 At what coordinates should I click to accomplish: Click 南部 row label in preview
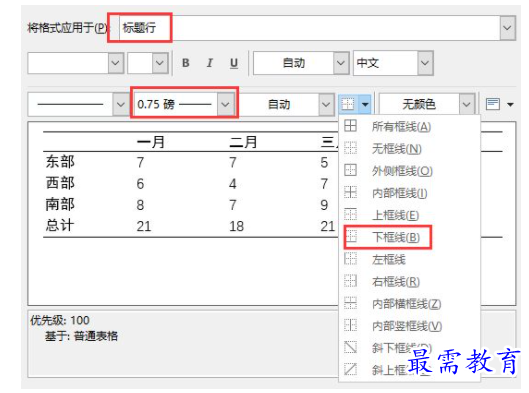[x=60, y=204]
